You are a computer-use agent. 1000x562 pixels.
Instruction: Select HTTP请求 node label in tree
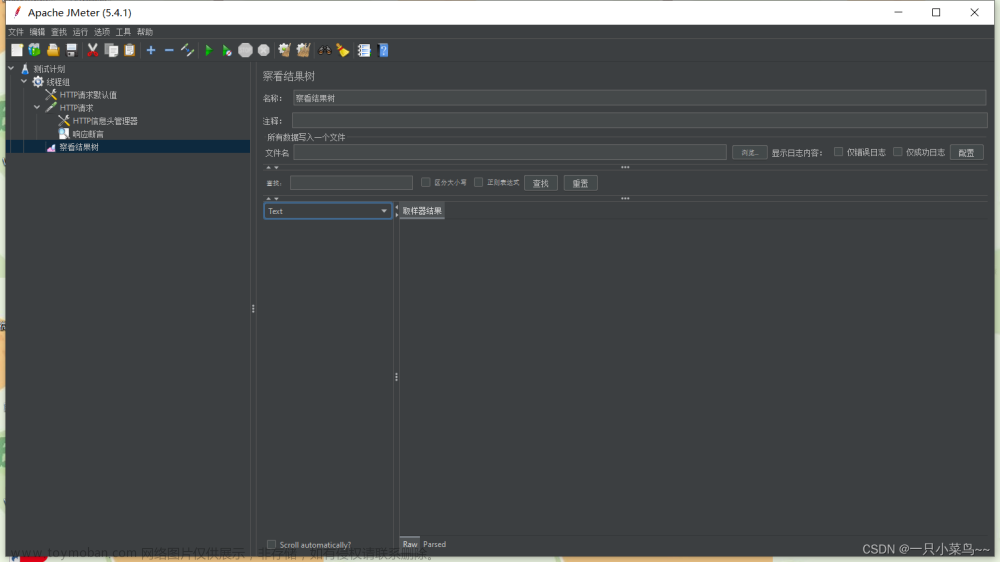pyautogui.click(x=77, y=108)
